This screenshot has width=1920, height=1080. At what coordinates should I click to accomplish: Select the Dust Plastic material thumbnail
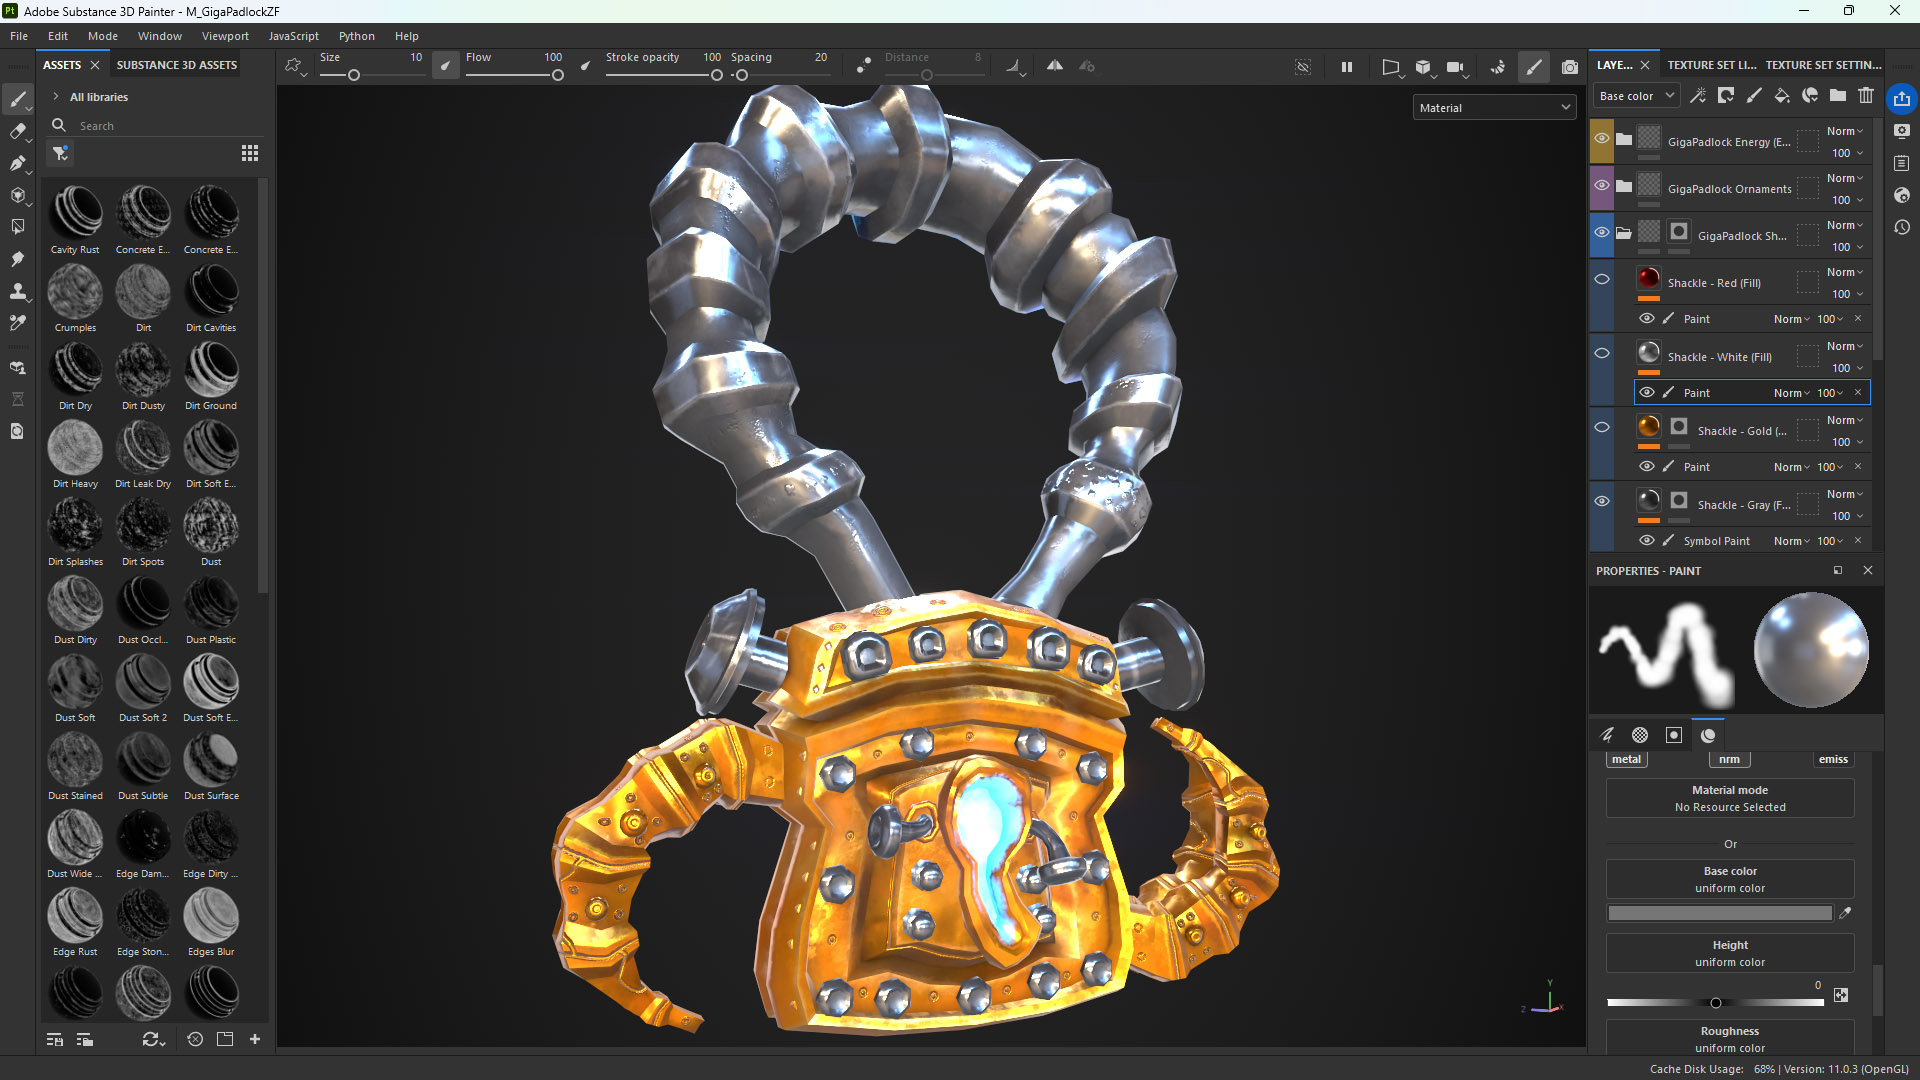point(211,608)
